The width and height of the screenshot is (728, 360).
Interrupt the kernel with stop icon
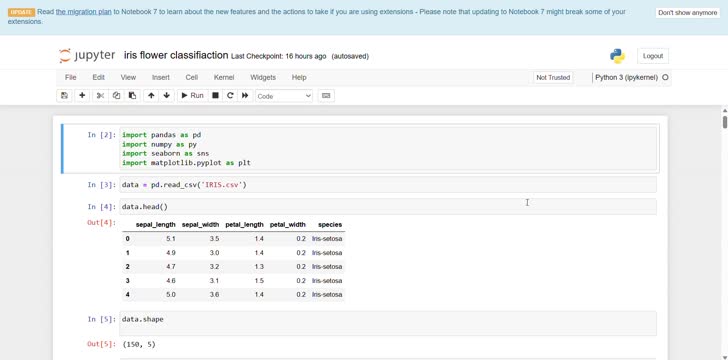215,96
